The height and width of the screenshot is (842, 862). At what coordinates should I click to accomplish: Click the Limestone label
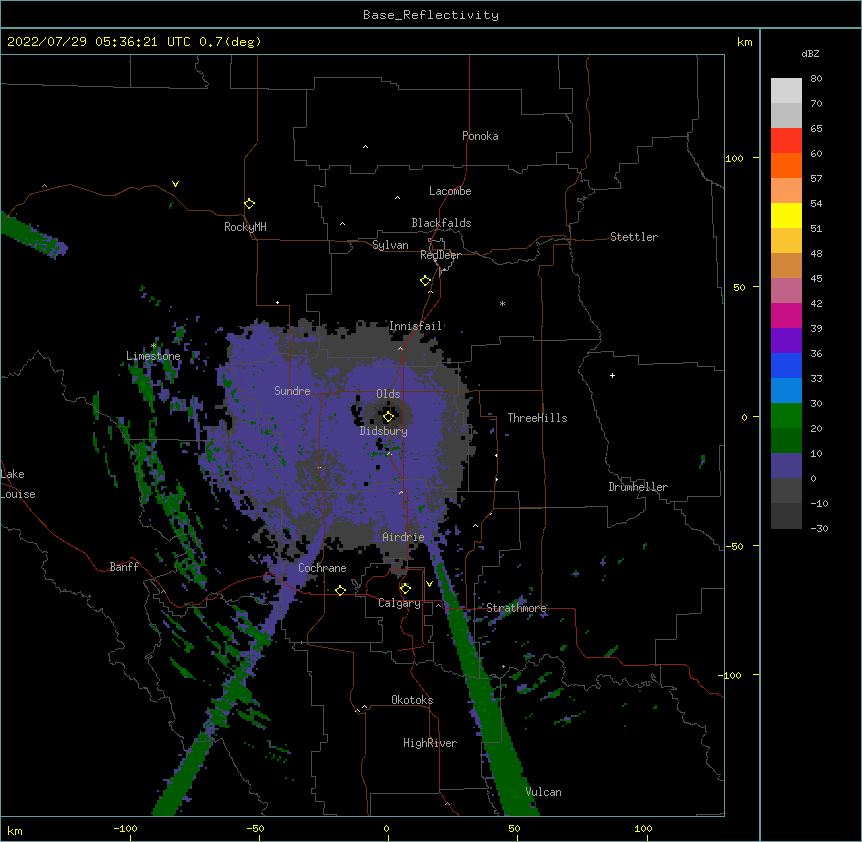pos(153,356)
